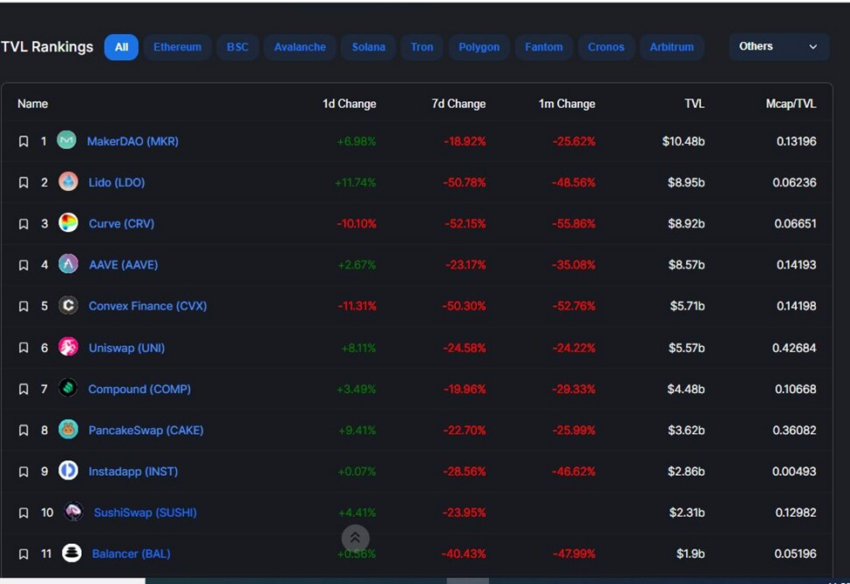The width and height of the screenshot is (850, 584).
Task: Bookmark the MakerDAO (MKR) row
Action: (23, 142)
